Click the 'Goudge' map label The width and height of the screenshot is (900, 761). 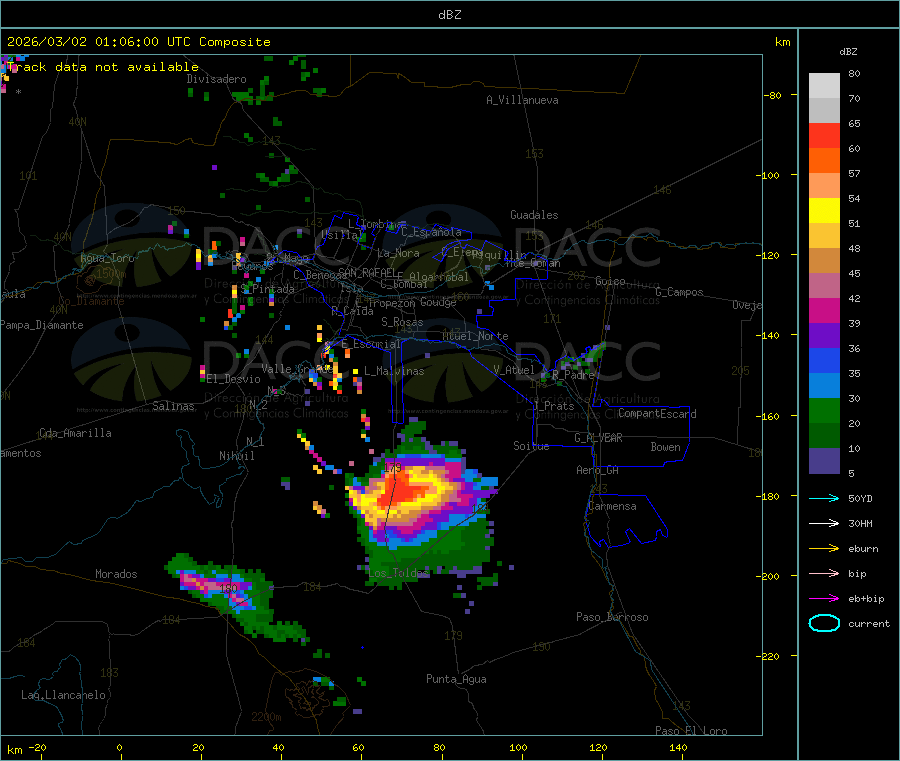pyautogui.click(x=438, y=302)
